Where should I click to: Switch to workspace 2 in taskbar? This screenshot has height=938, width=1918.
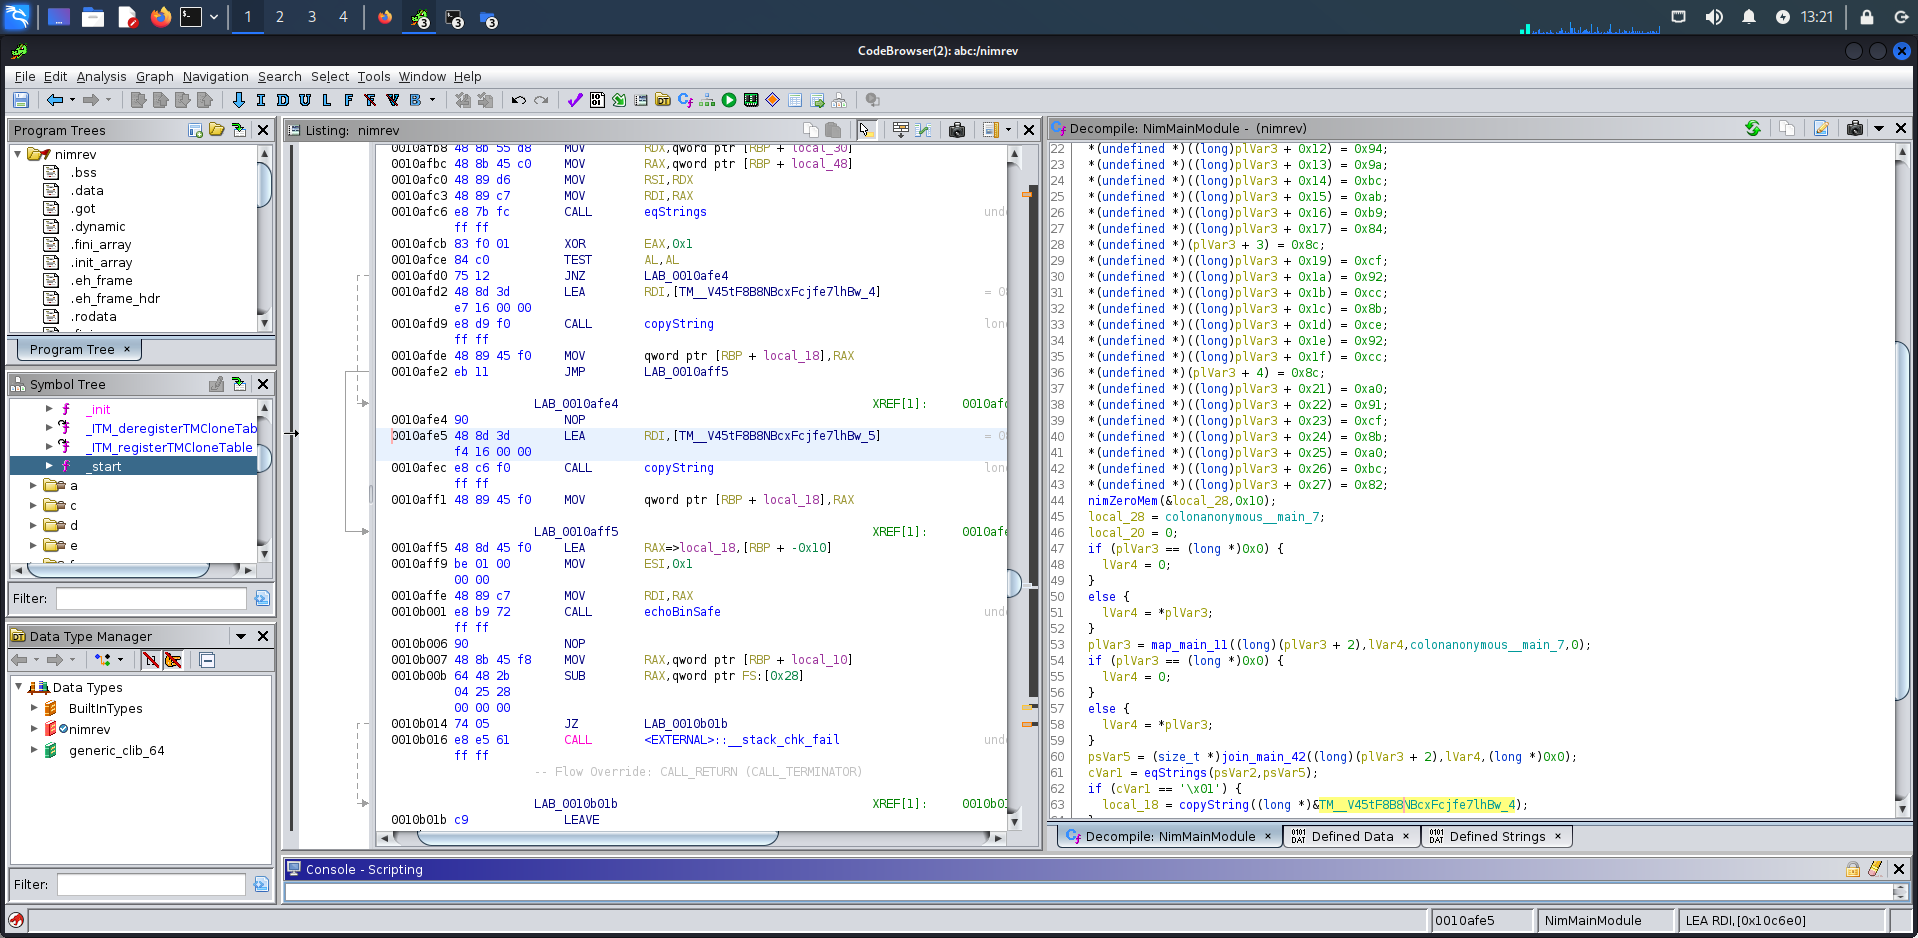point(280,17)
